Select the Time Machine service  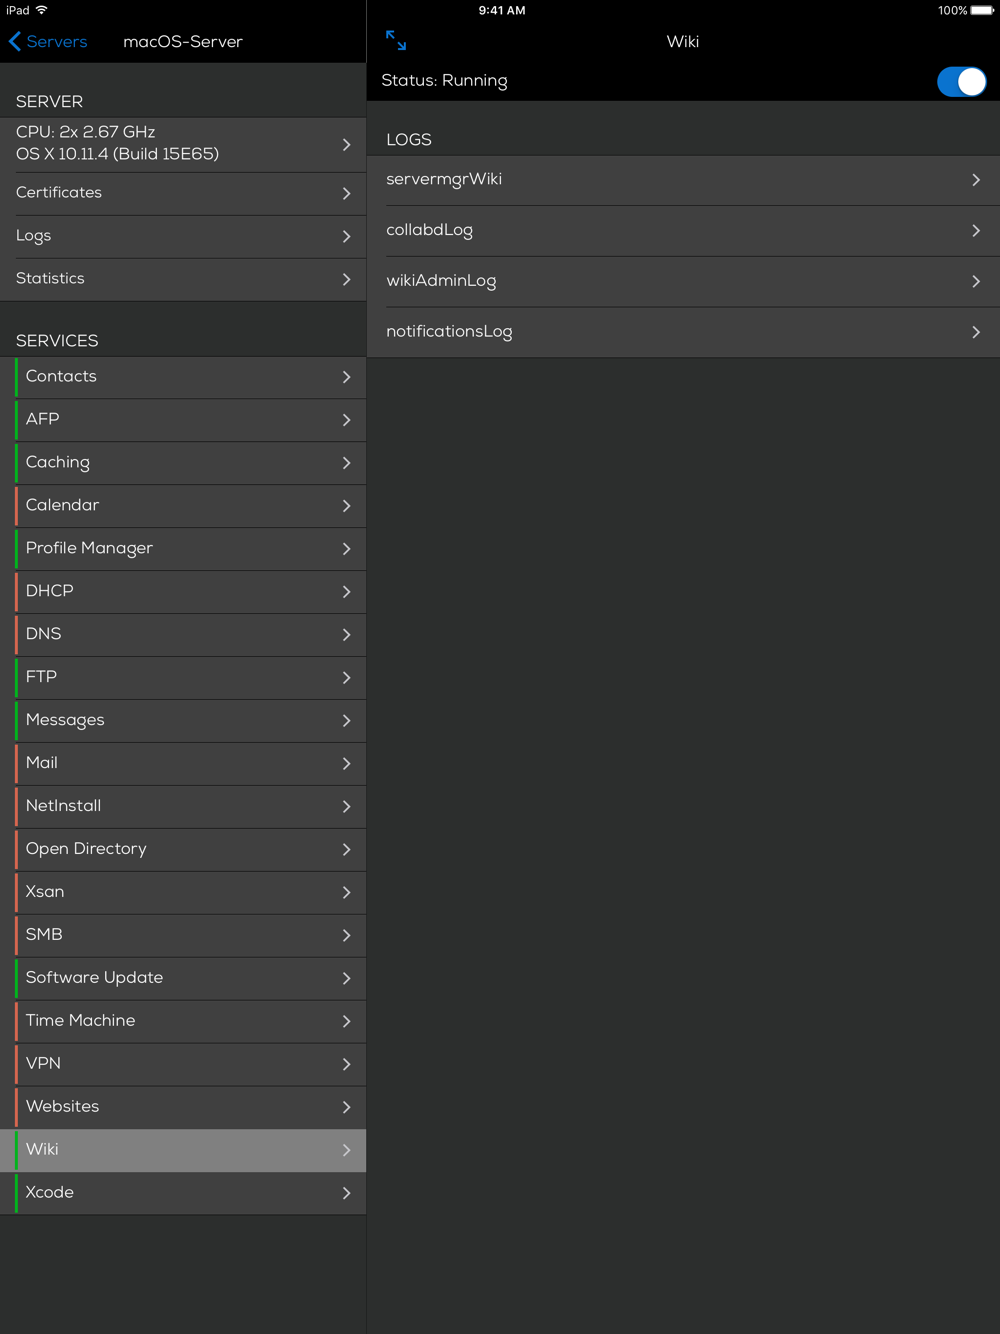click(80, 1021)
